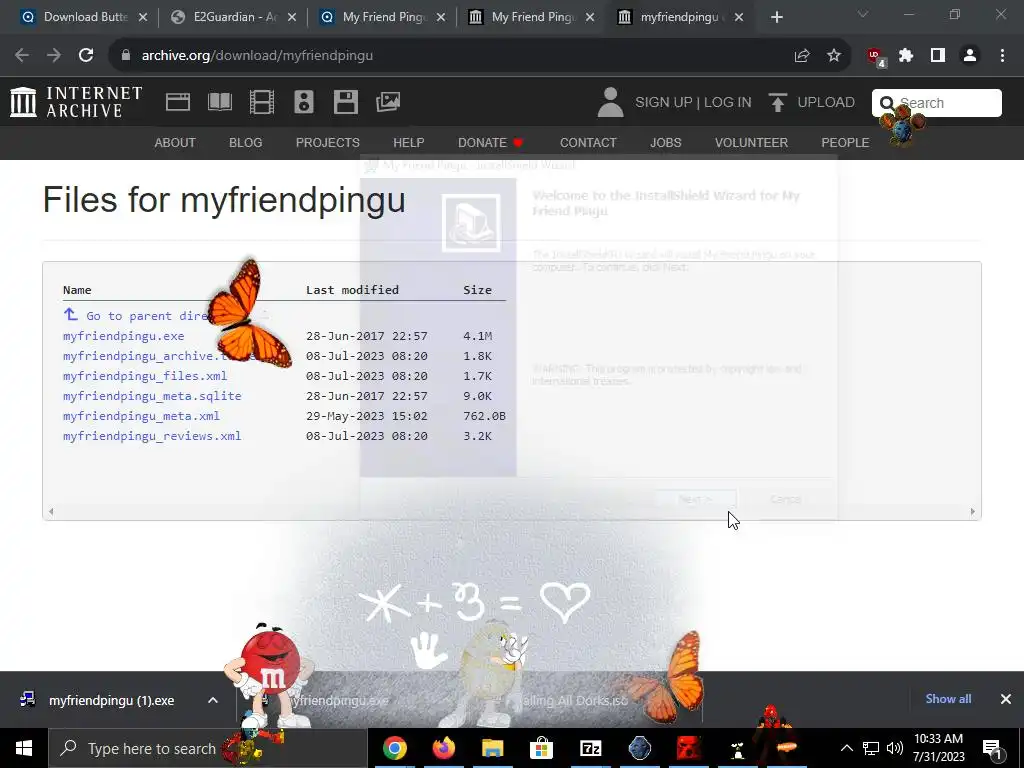Viewport: 1024px width, 768px height.
Task: Open myfriendpingu_meta.xml link
Action: point(141,416)
